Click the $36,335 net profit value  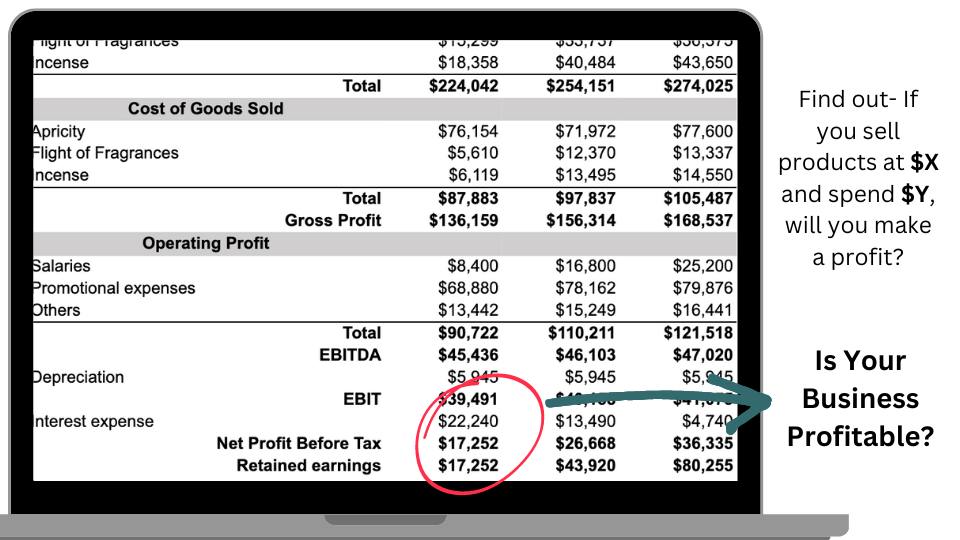click(x=703, y=443)
